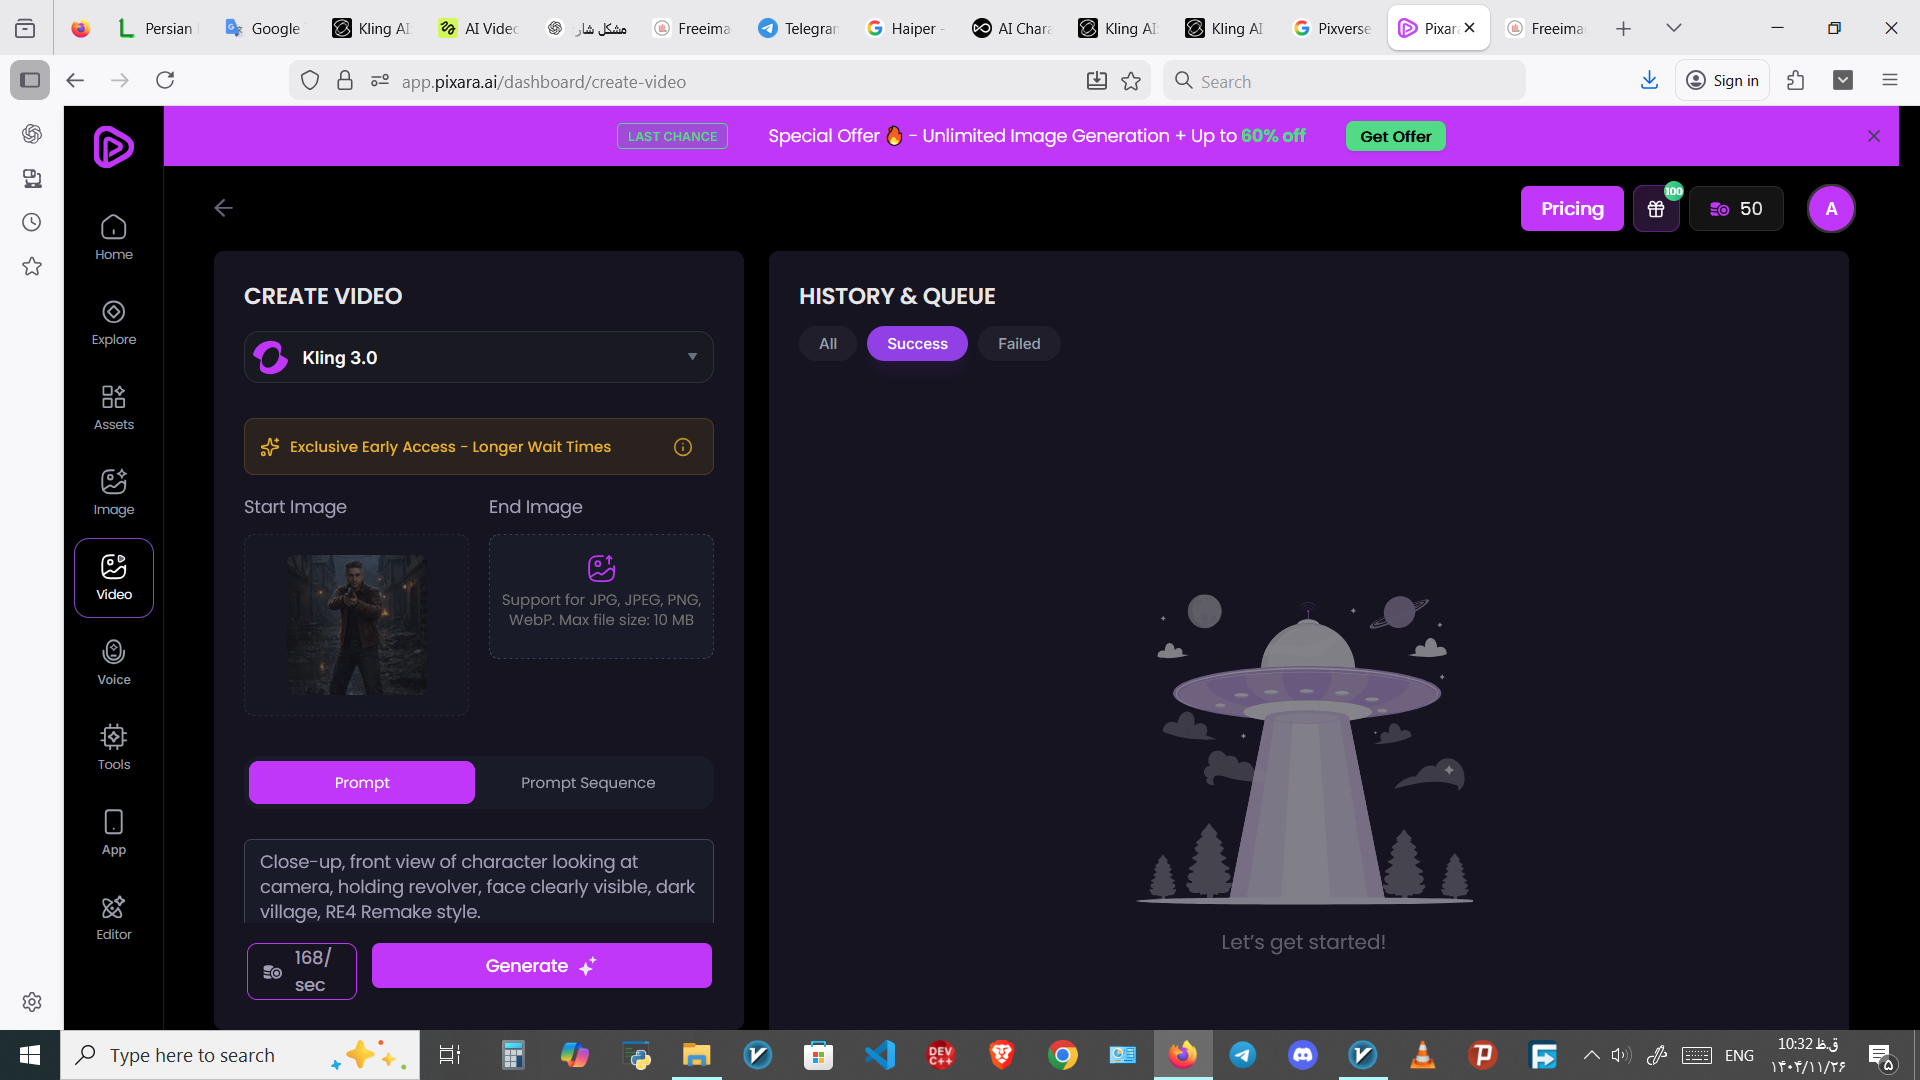The width and height of the screenshot is (1920, 1080).
Task: Reload the page in Firefox
Action: [x=165, y=81]
